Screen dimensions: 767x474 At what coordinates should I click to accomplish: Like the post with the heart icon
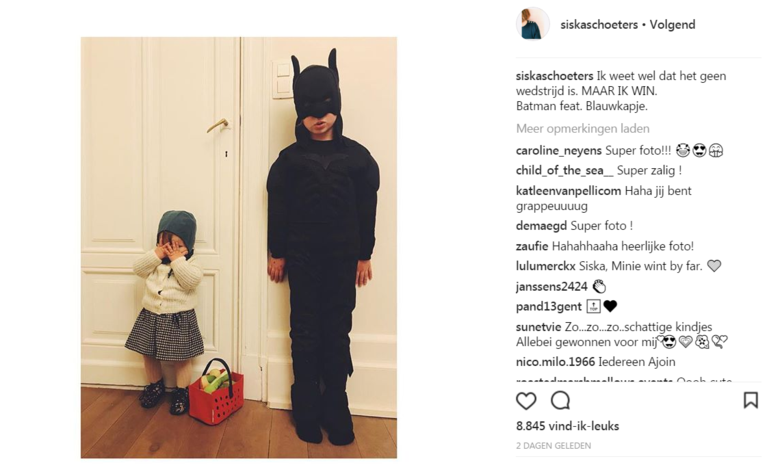(526, 401)
